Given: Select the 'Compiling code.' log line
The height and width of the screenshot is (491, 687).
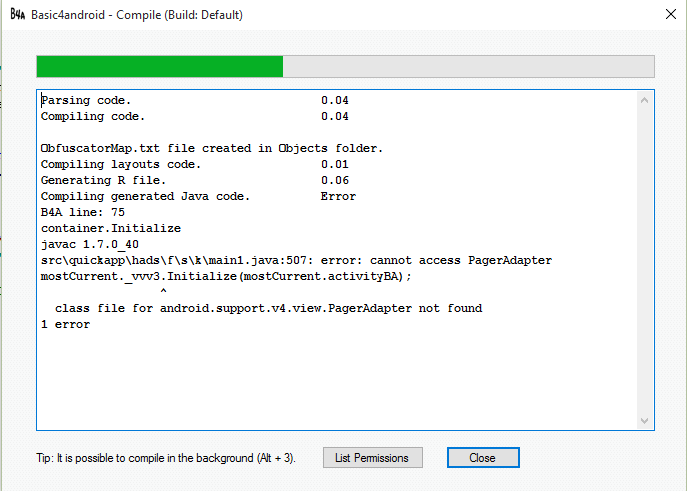Looking at the screenshot, I should pyautogui.click(x=93, y=117).
